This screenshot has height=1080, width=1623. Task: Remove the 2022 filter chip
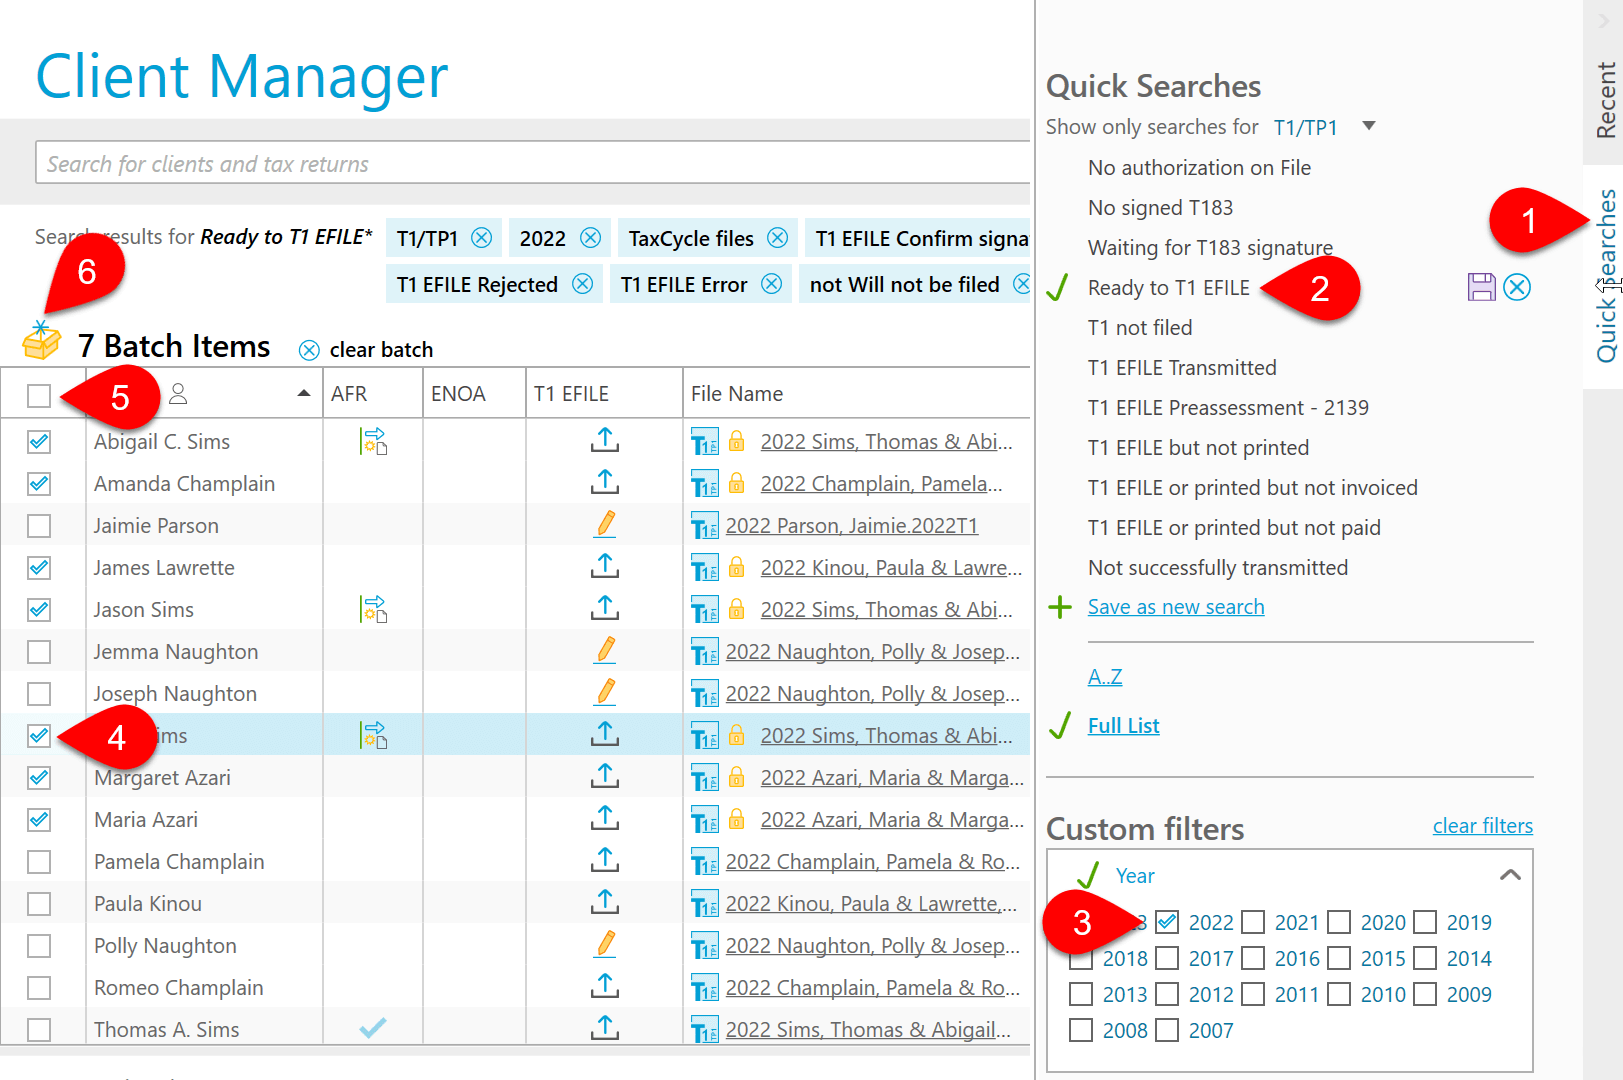point(590,238)
